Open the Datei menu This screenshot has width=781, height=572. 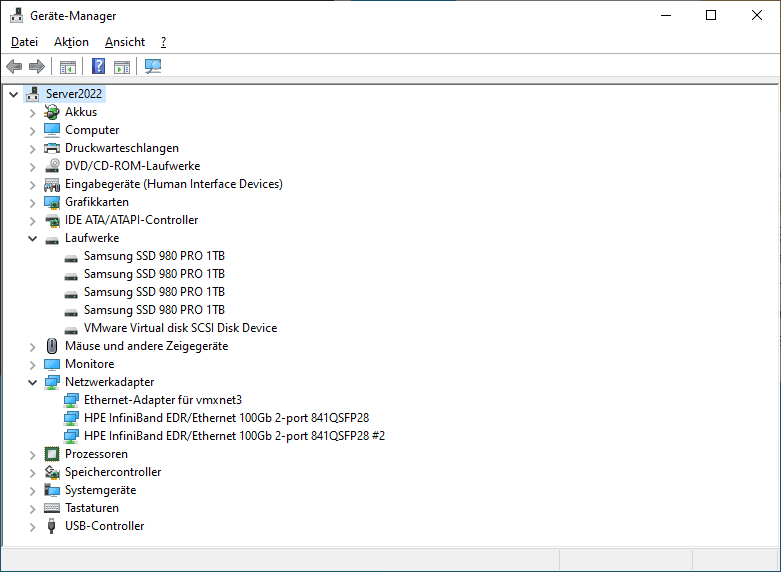click(24, 42)
